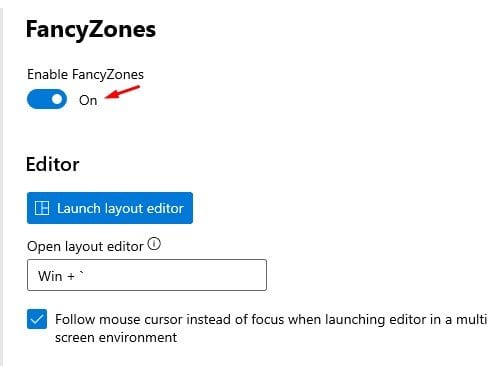499x366 pixels.
Task: Click the red arrow annotation
Action: pos(122,92)
